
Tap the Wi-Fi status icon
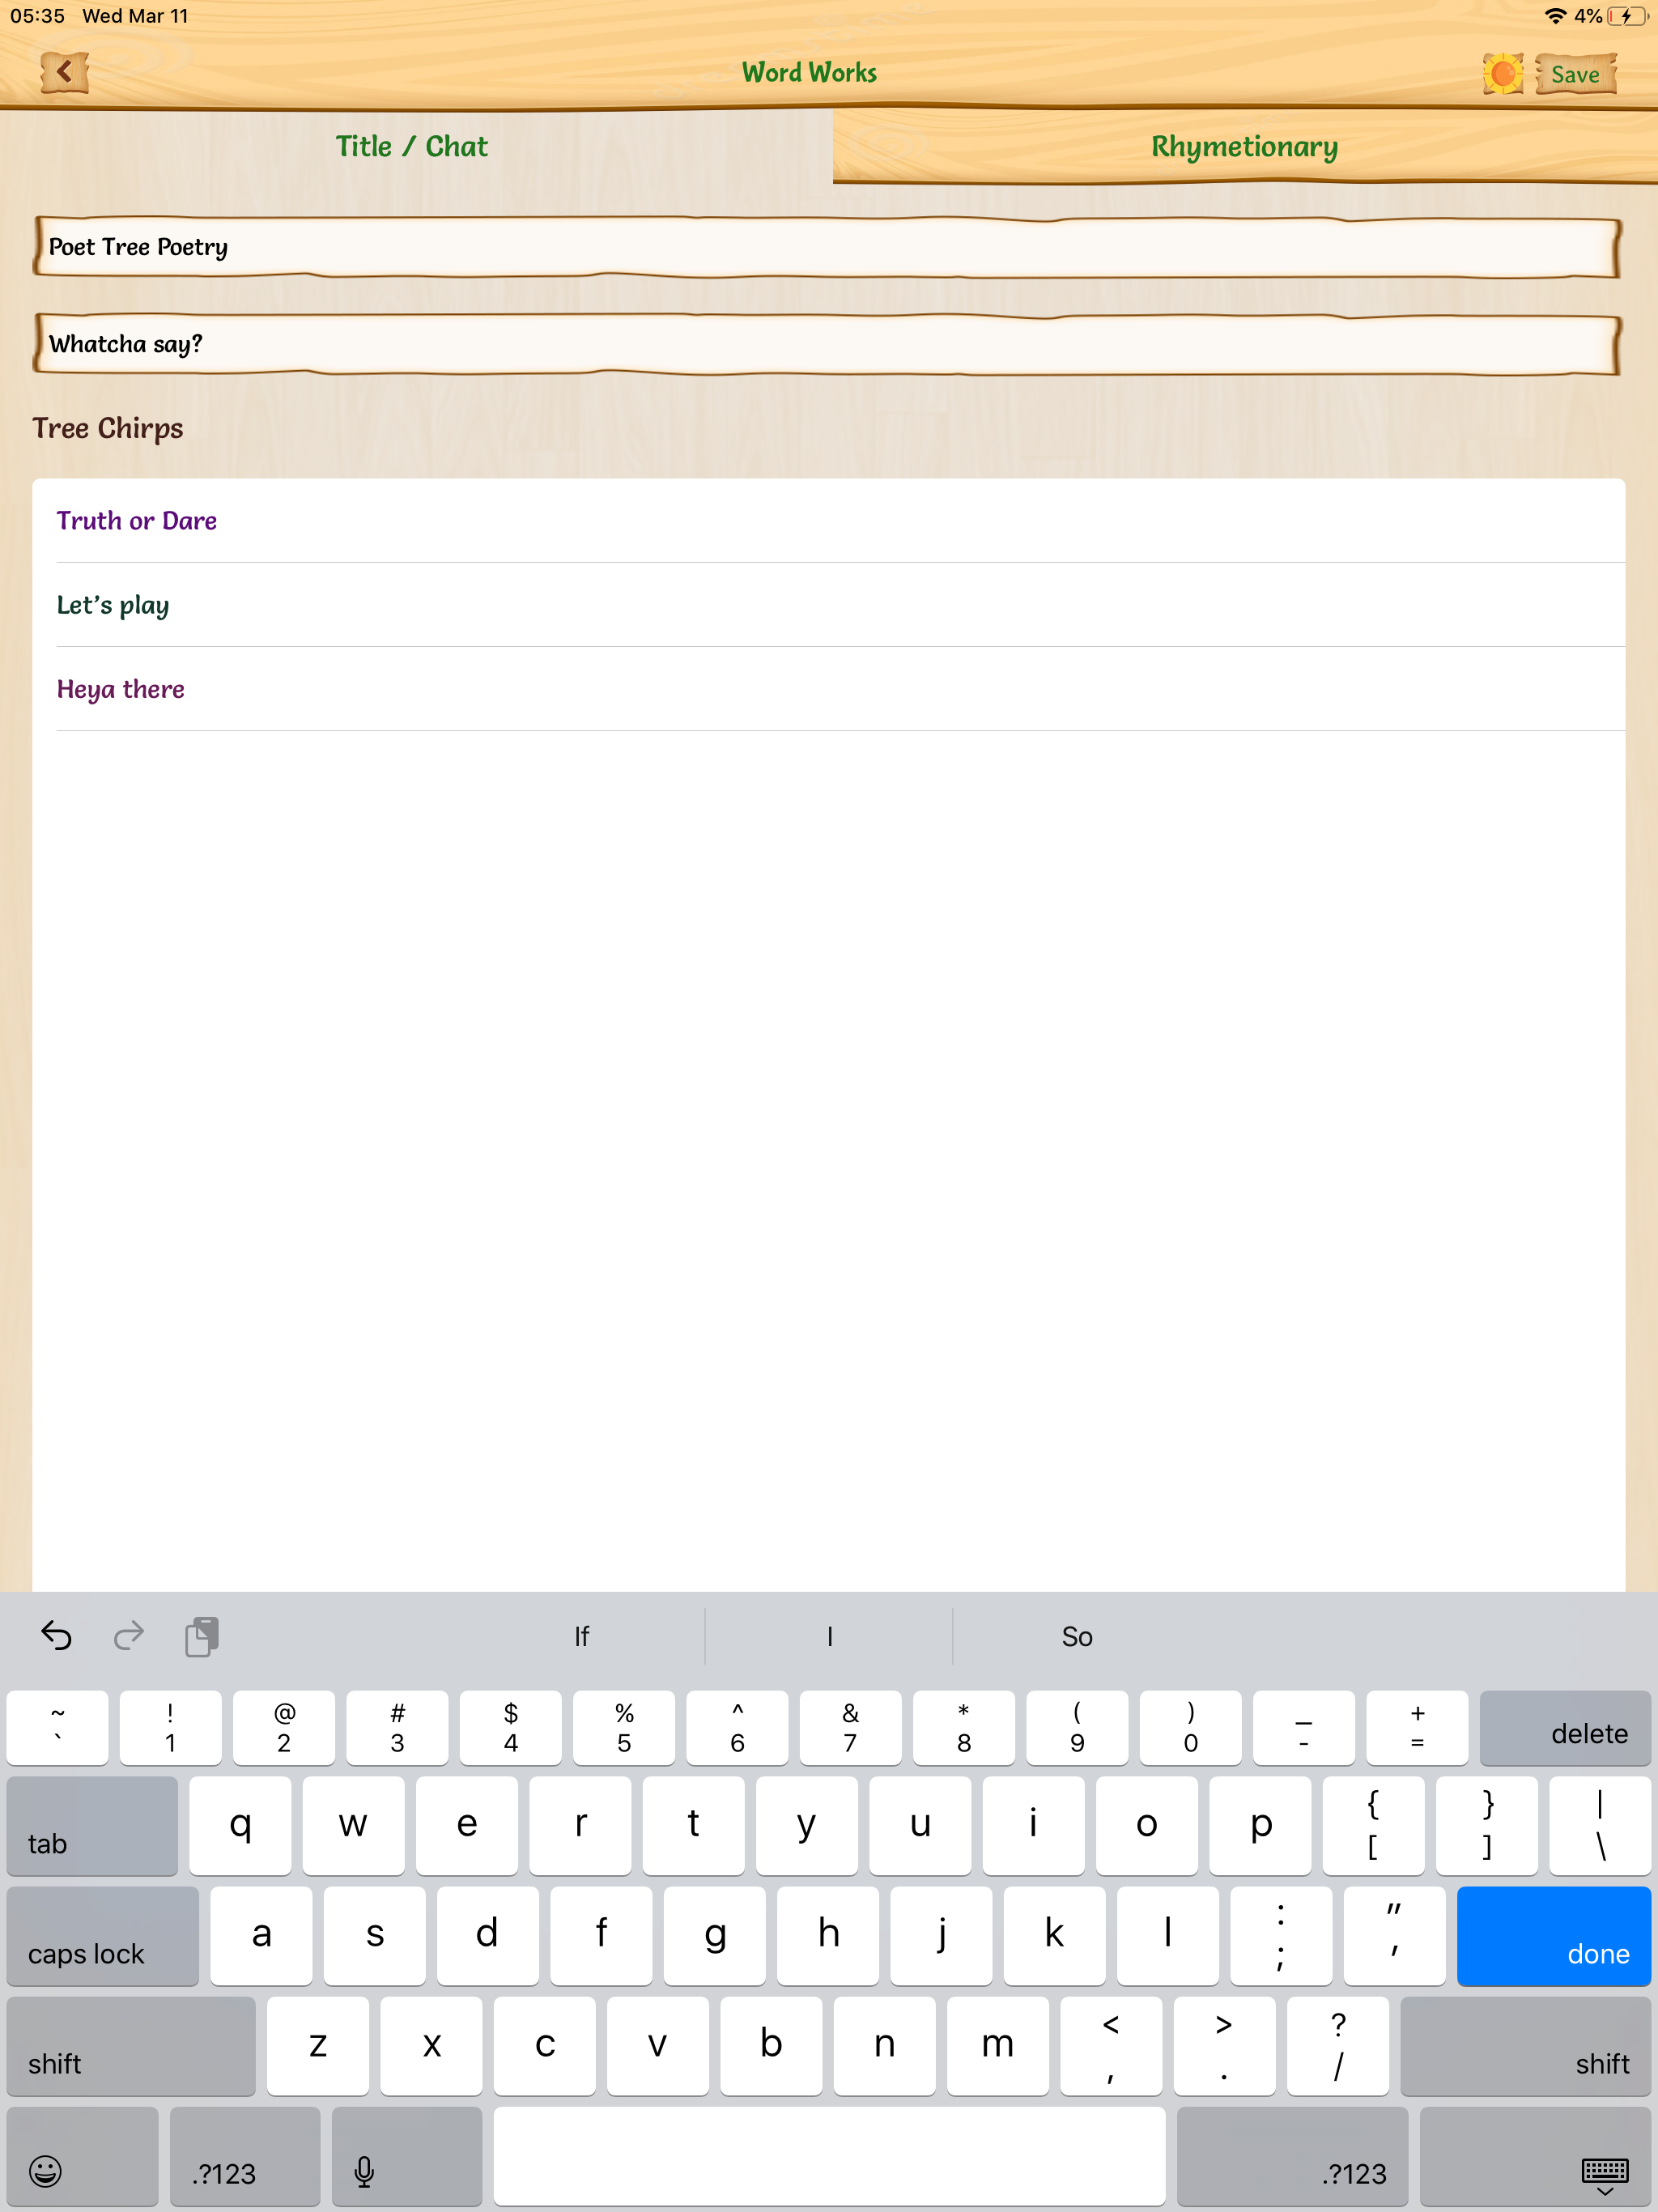1555,16
